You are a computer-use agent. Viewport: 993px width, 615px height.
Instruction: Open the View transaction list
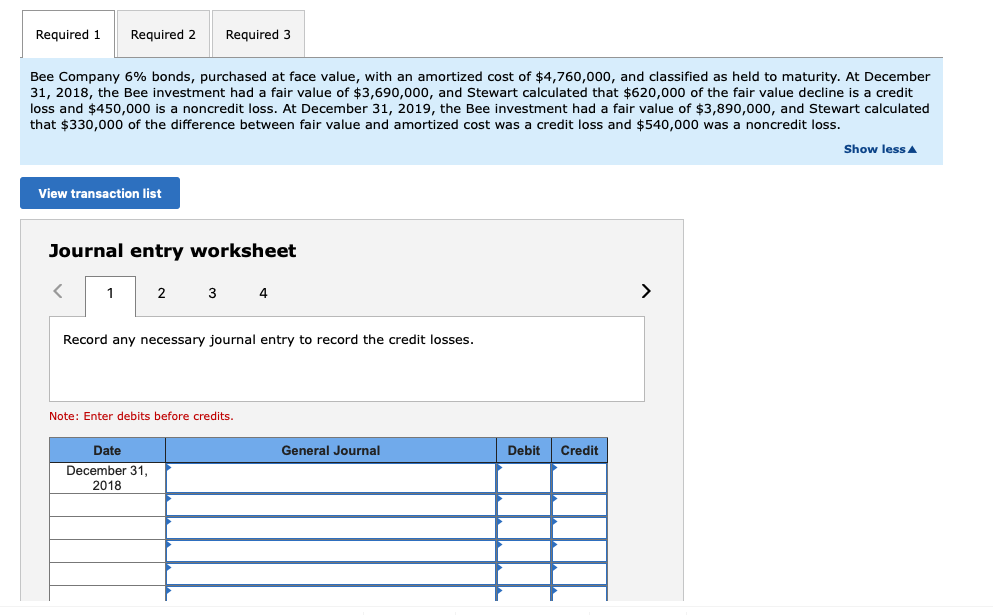[100, 193]
